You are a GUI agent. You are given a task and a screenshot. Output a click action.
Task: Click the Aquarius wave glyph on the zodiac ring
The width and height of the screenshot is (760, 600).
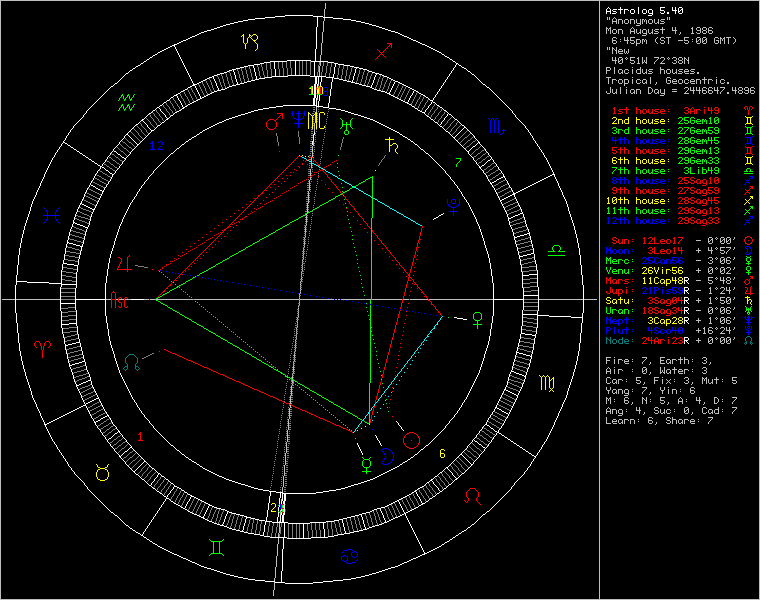pos(127,102)
